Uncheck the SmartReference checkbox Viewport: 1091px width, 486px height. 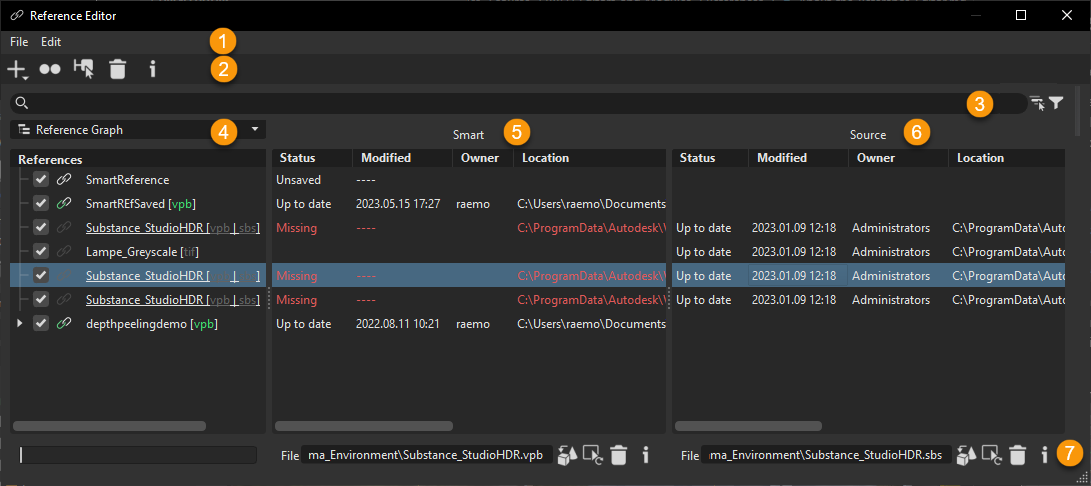[41, 180]
